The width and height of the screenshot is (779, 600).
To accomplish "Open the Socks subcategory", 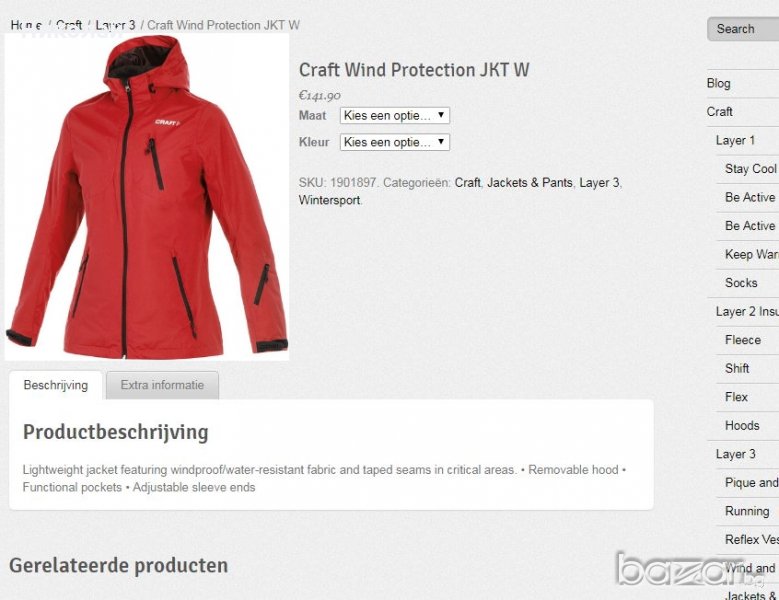I will 741,283.
